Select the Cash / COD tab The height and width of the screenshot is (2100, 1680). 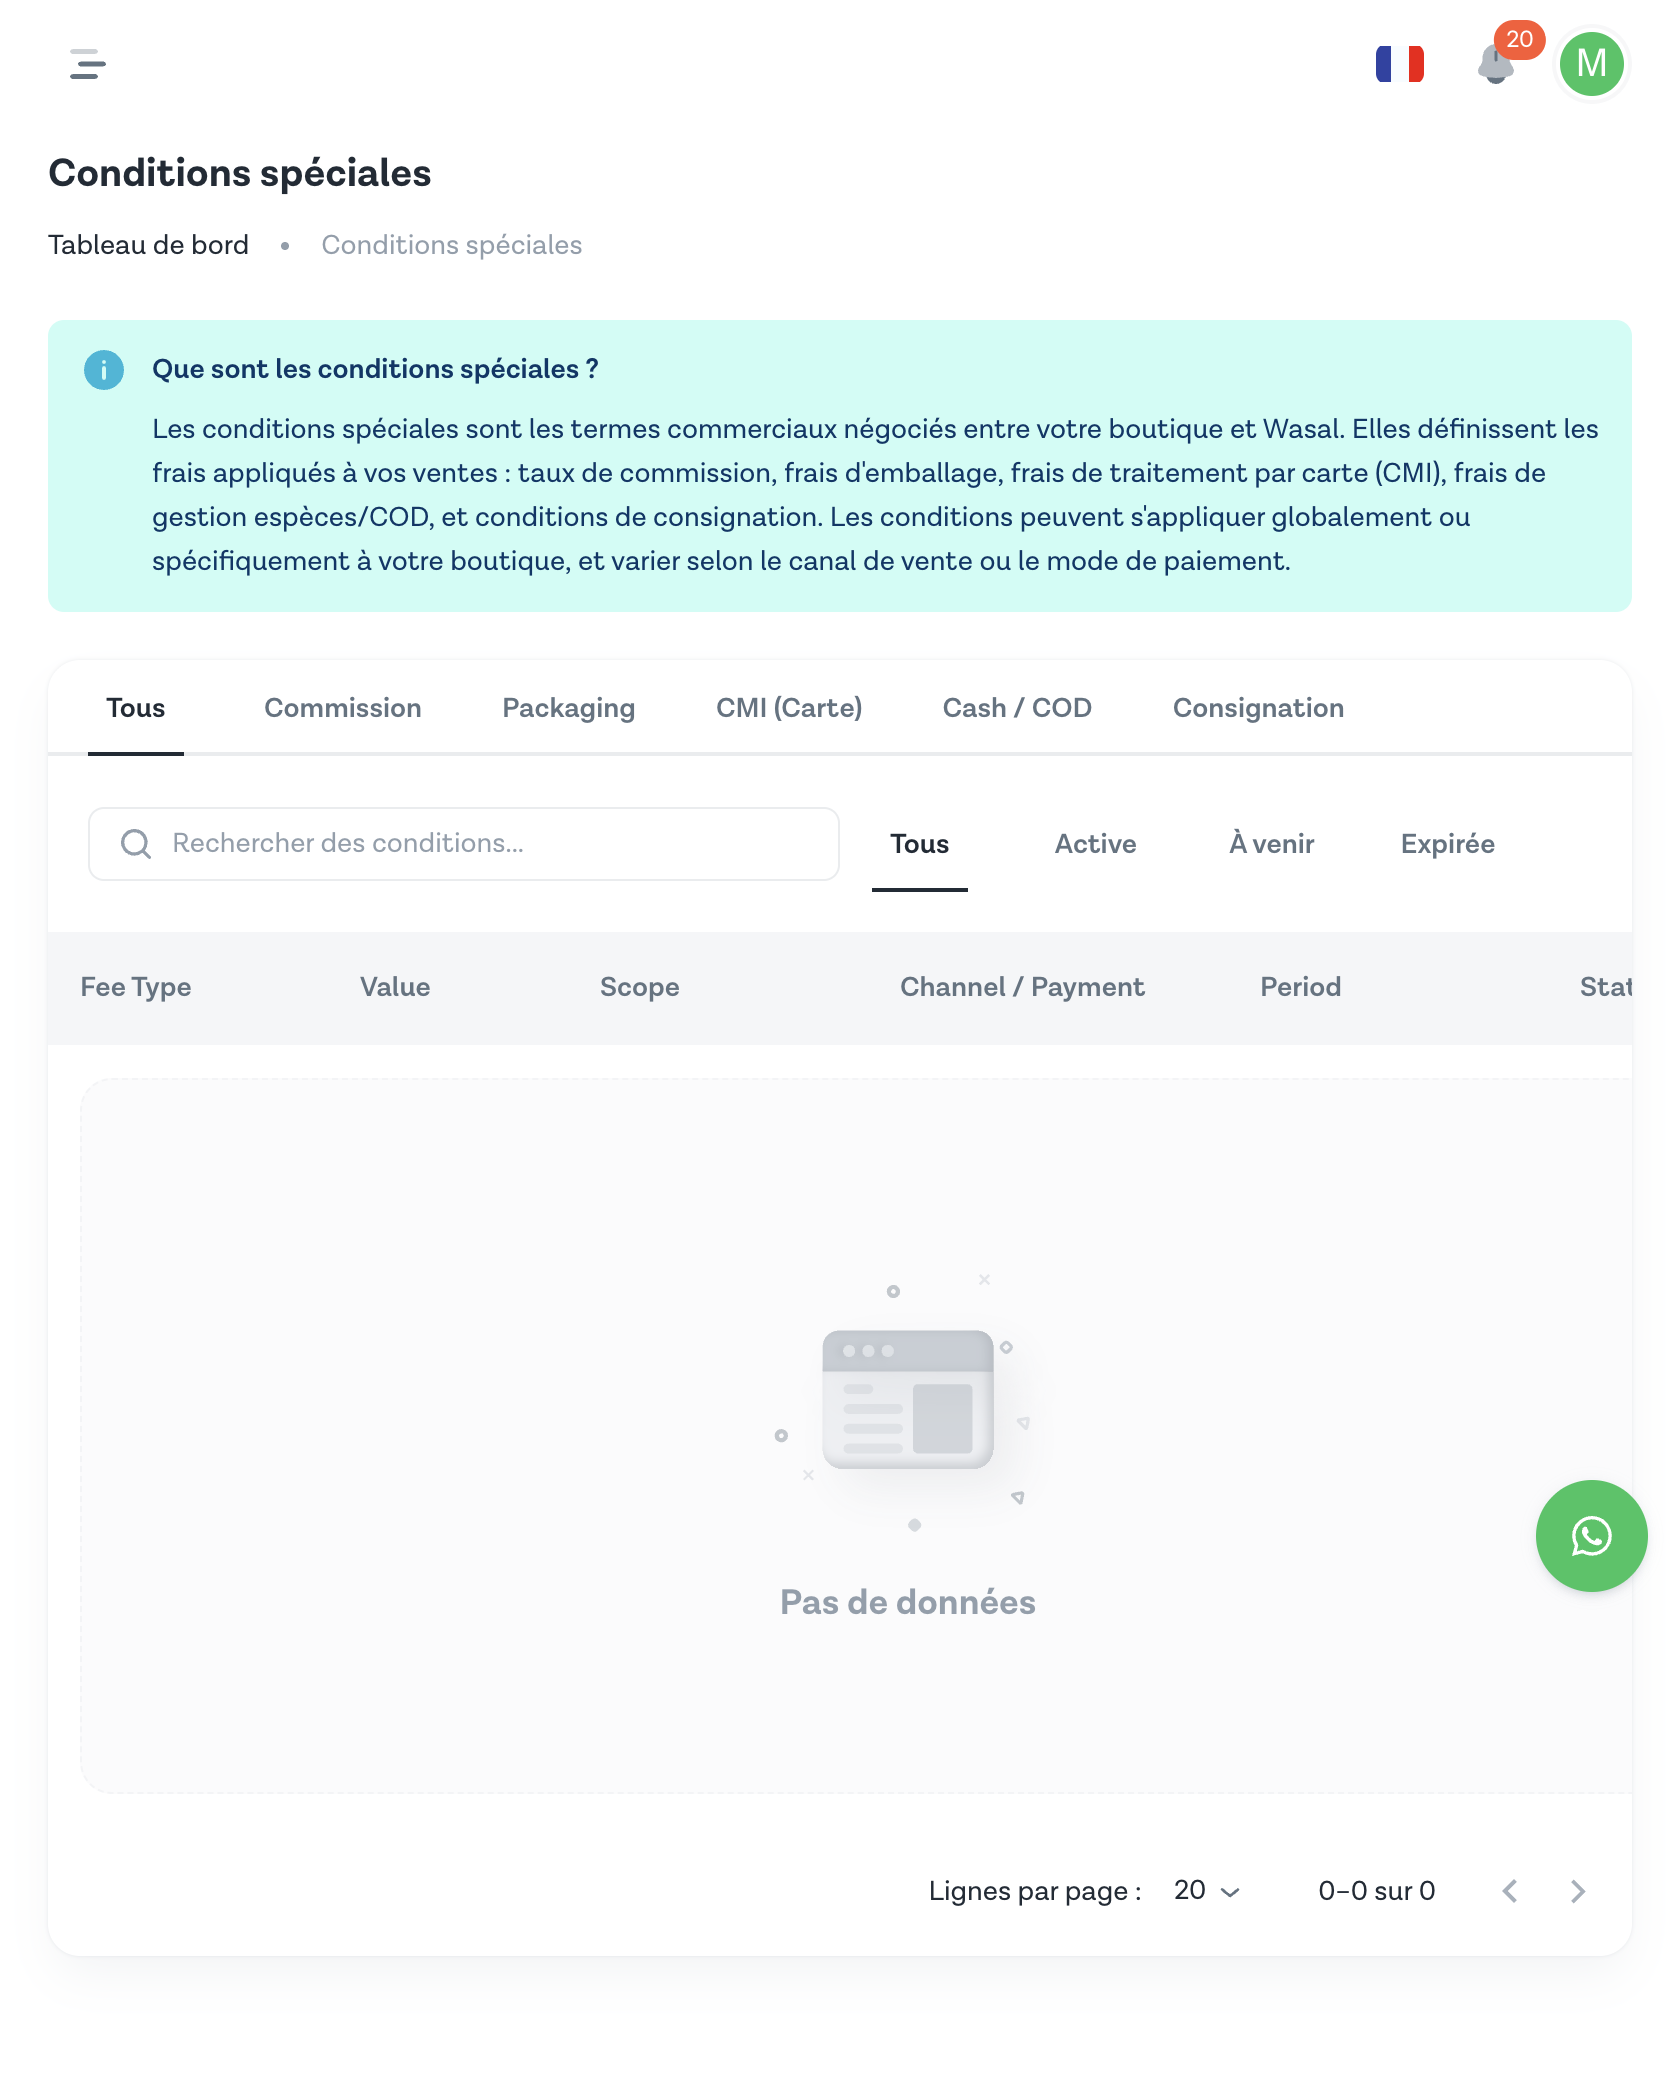point(1017,708)
